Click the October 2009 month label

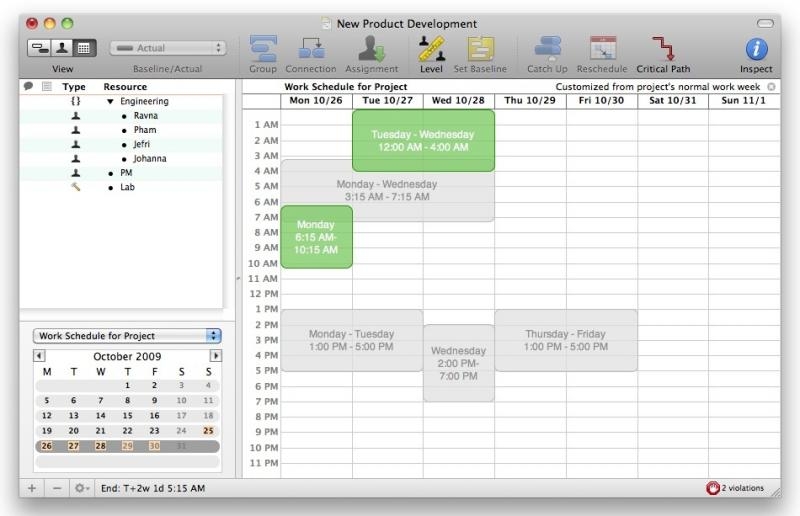(127, 356)
